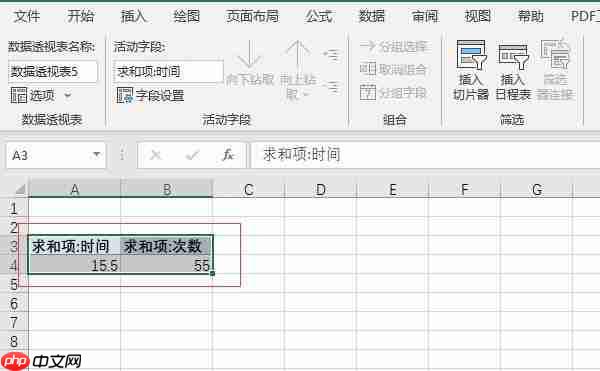
Task: Switch to the 开始 tab
Action: click(80, 16)
